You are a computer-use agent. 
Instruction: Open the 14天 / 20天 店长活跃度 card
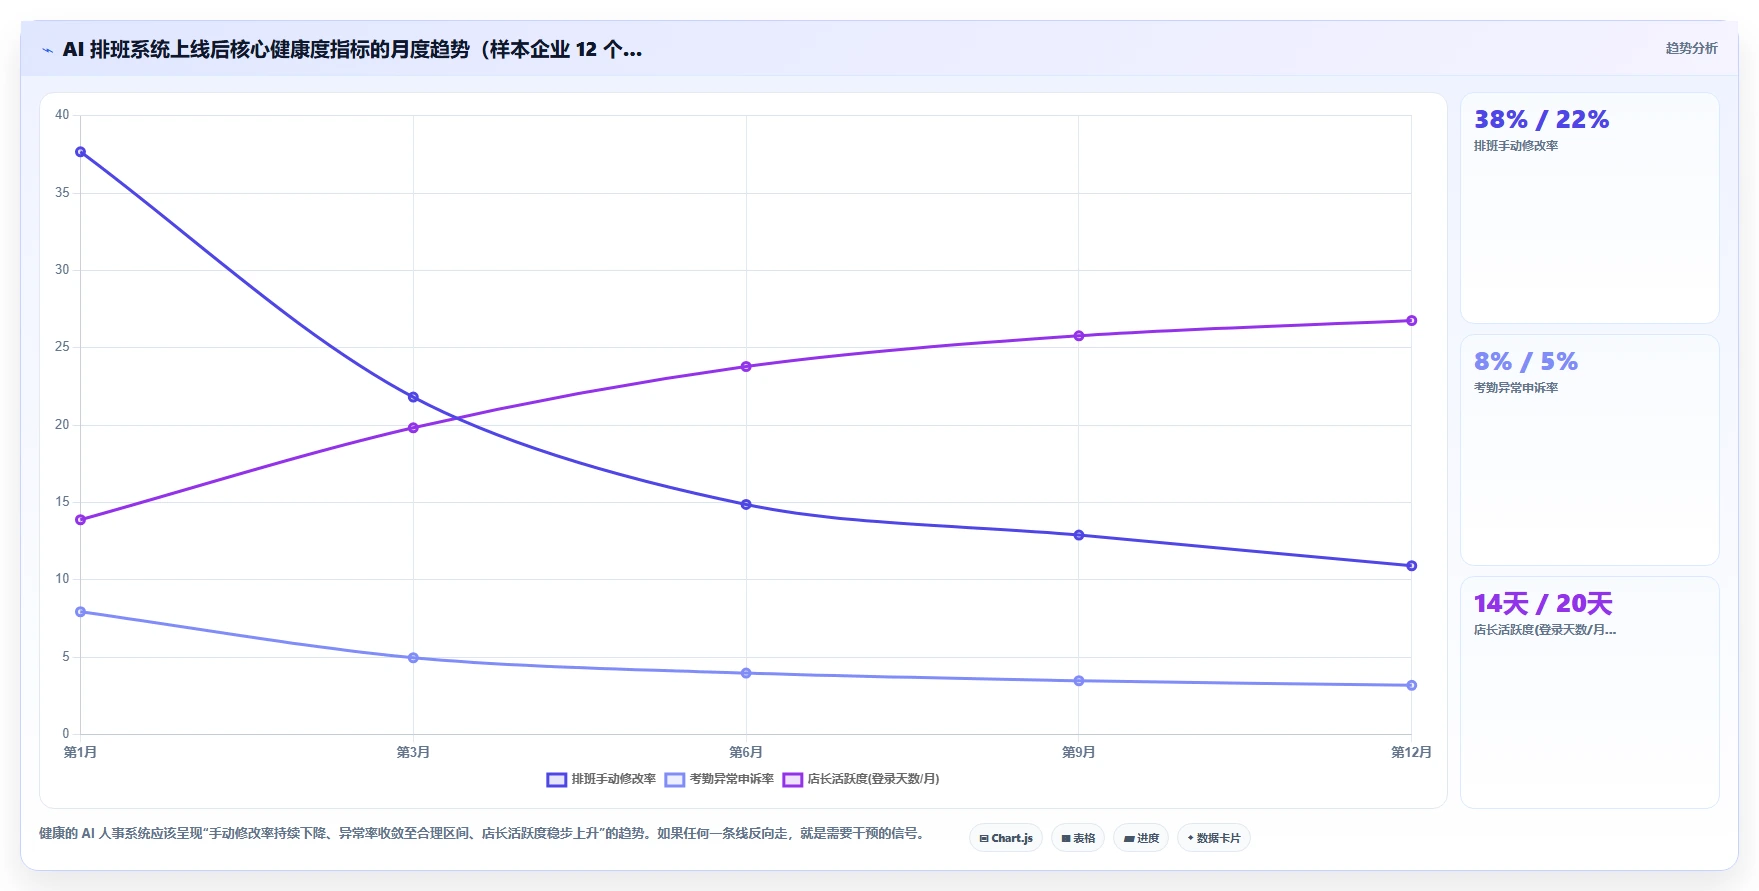pyautogui.click(x=1589, y=692)
